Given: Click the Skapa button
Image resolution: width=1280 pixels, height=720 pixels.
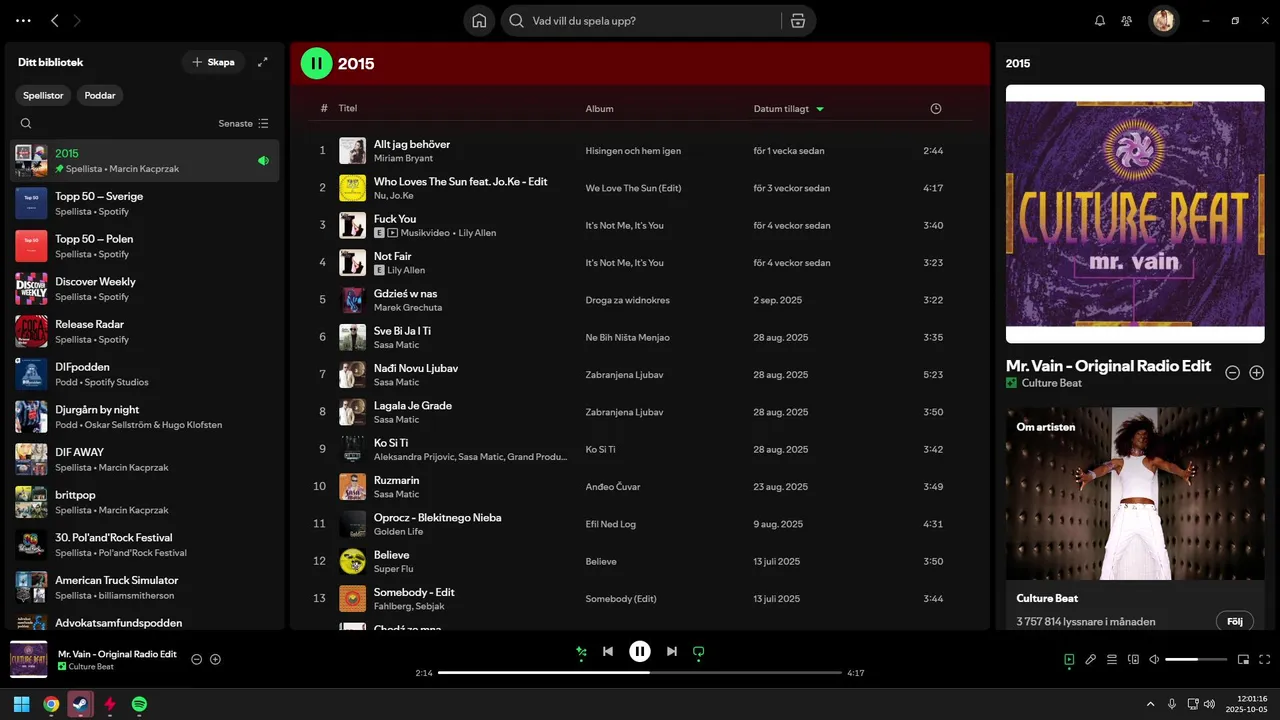Looking at the screenshot, I should (213, 62).
